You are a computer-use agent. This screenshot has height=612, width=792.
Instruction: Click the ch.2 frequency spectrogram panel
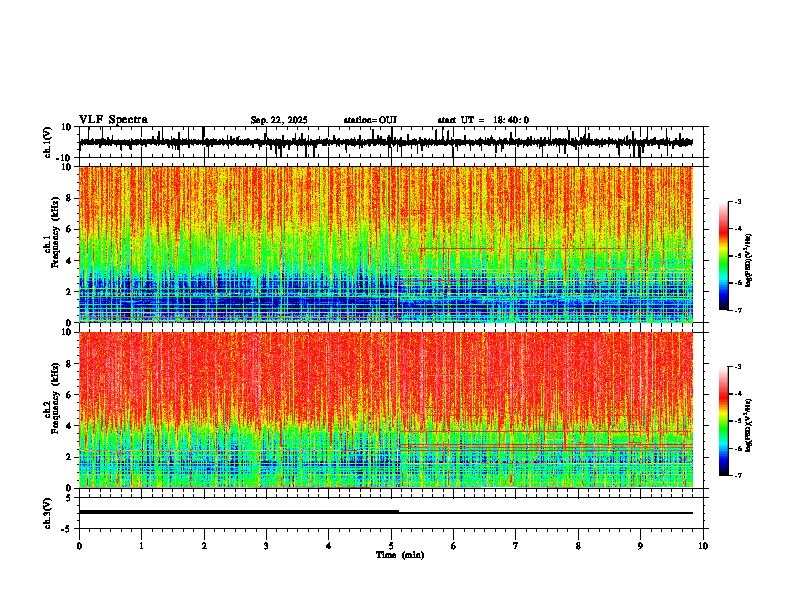click(385, 410)
